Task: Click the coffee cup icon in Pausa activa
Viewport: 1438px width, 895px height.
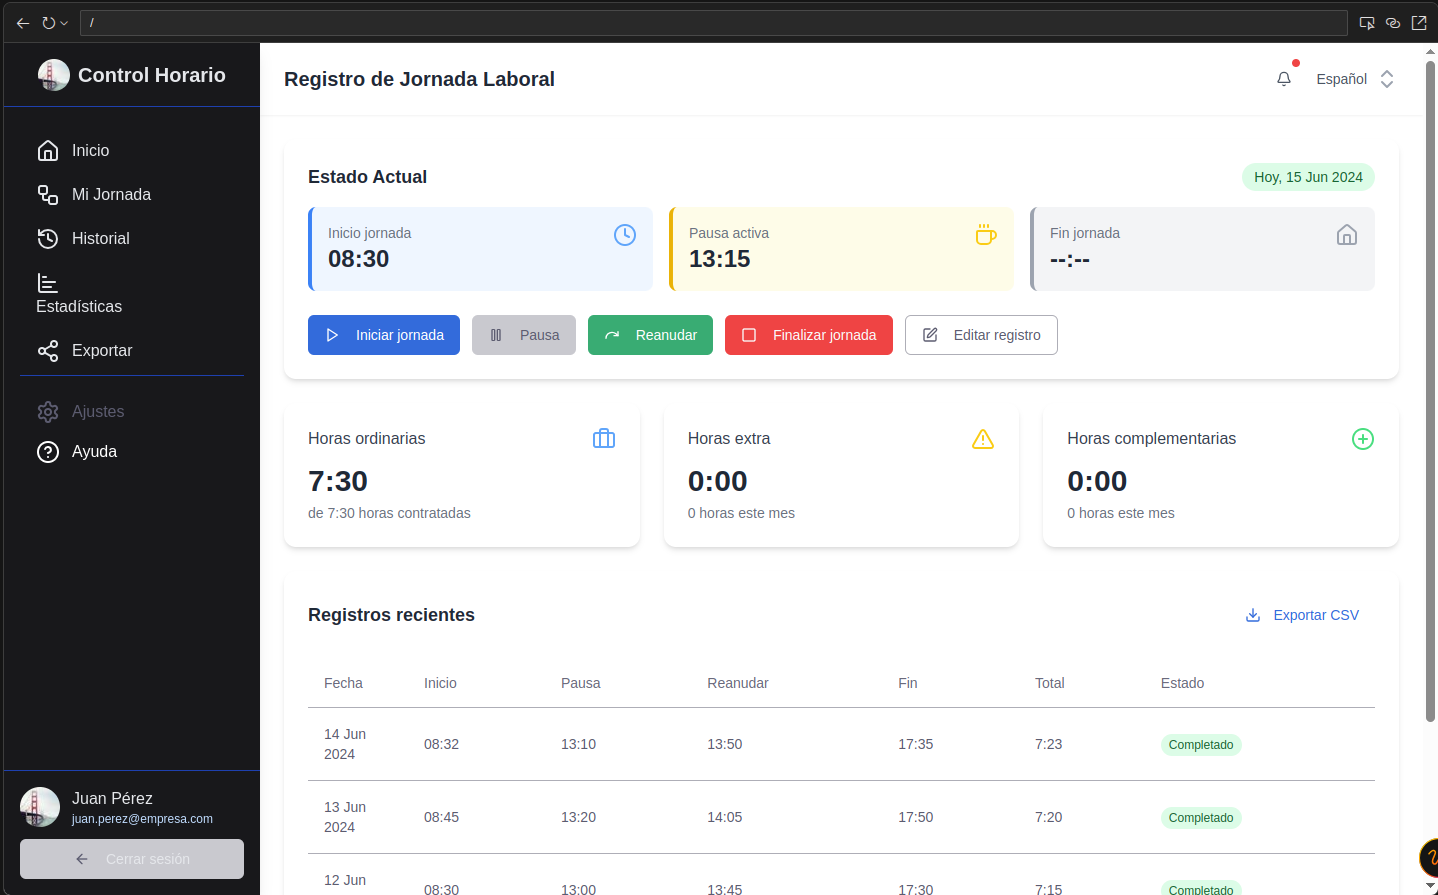Action: click(x=986, y=235)
